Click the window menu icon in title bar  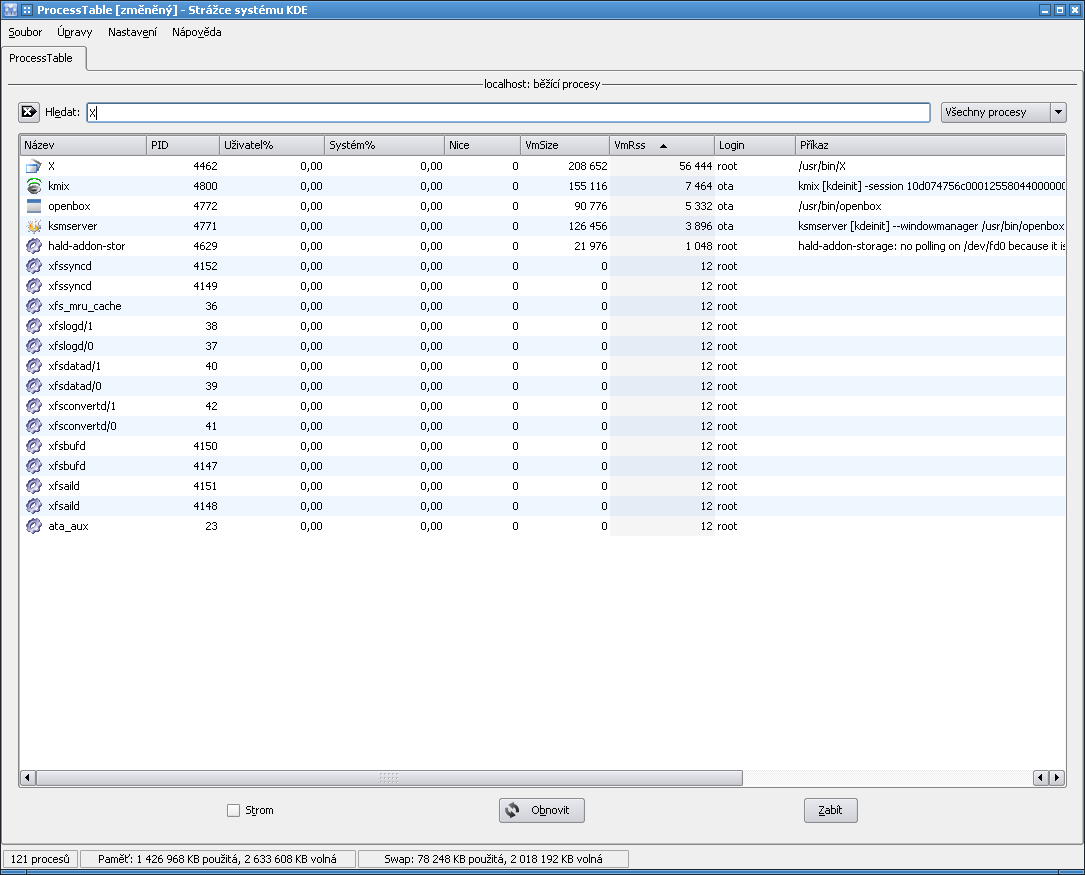(x=10, y=10)
